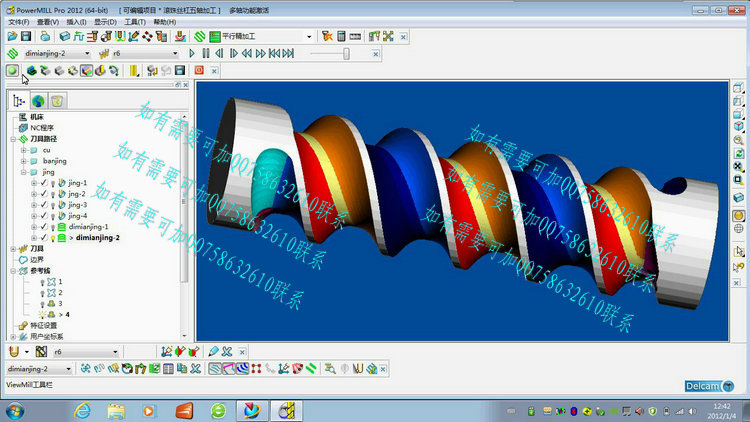Image resolution: width=750 pixels, height=422 pixels.
Task: Open the 帮助(H) menu
Action: pyautogui.click(x=165, y=22)
